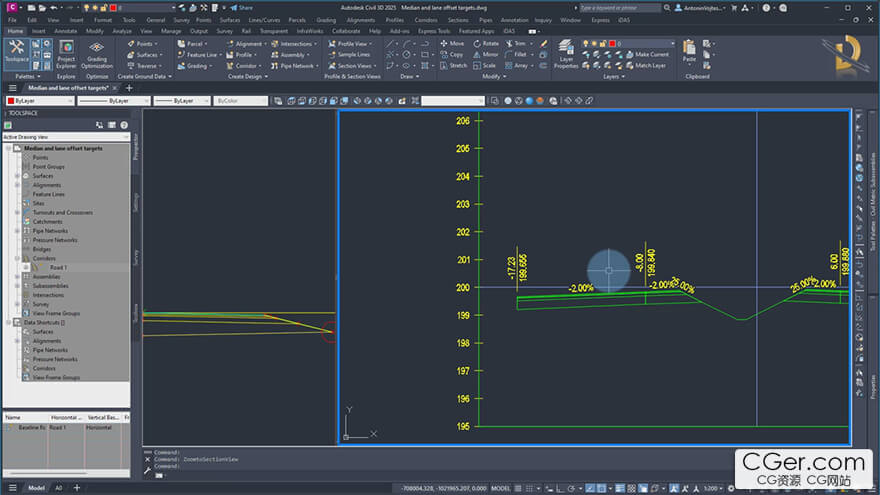
Task: Add a new drawing tab
Action: click(x=129, y=88)
